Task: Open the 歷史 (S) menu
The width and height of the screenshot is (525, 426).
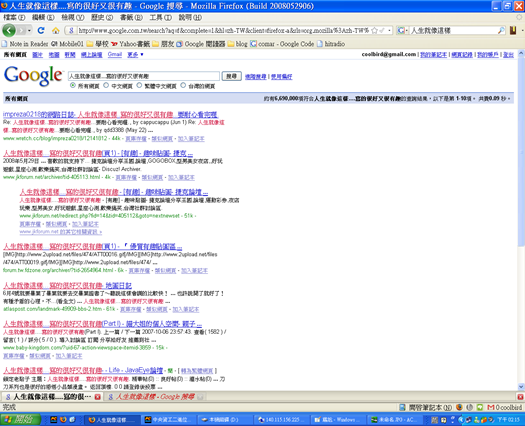Action: coord(102,17)
